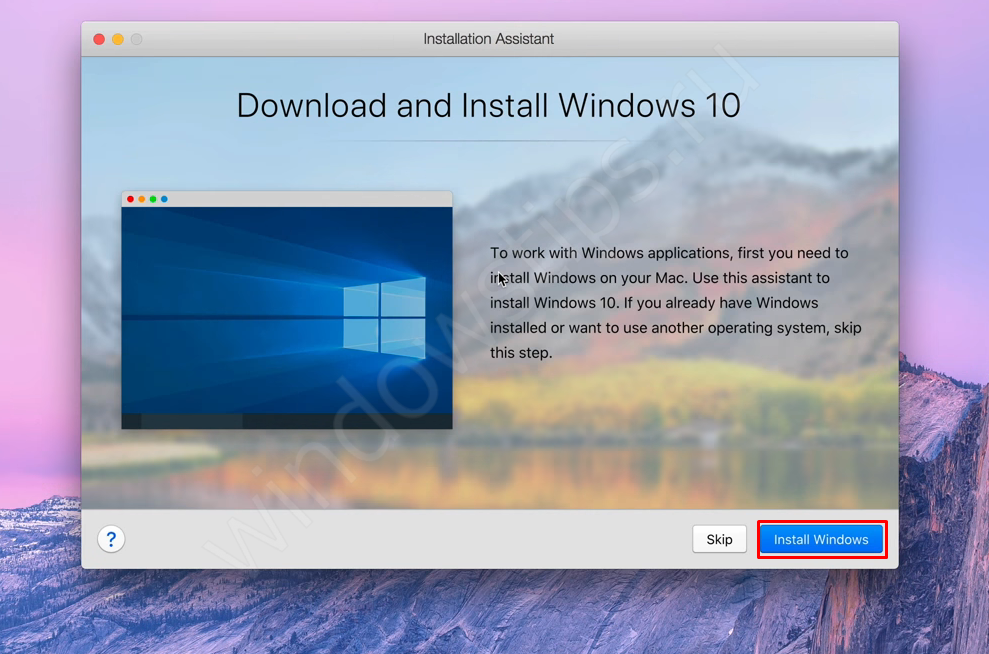
Task: Click the grayed-out zoom window button
Action: (x=137, y=39)
